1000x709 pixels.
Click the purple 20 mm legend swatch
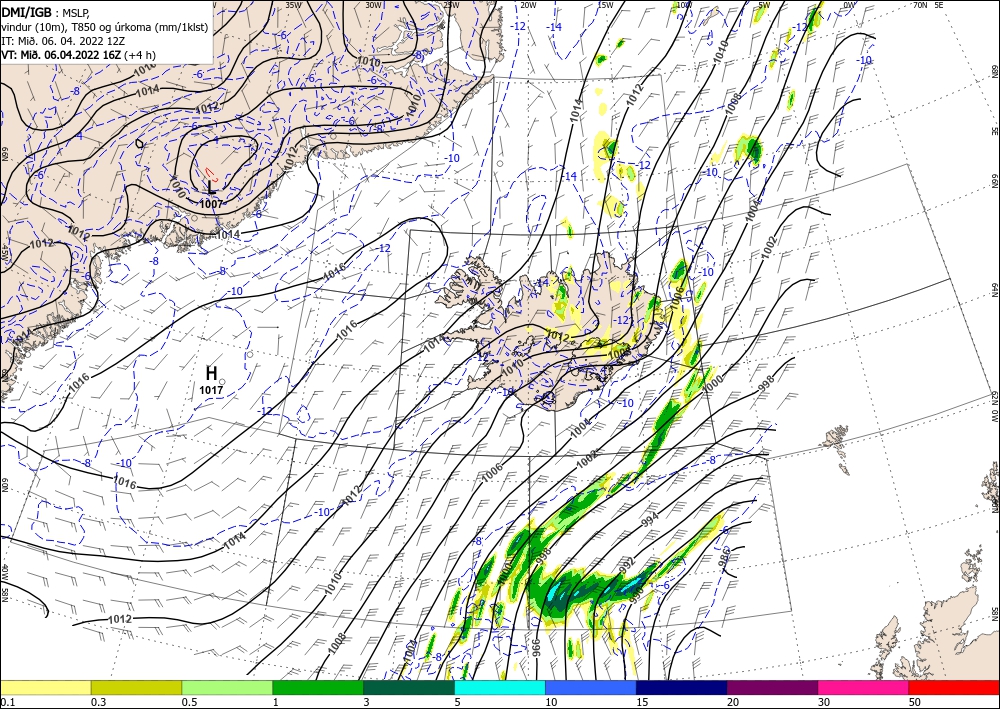tap(772, 687)
